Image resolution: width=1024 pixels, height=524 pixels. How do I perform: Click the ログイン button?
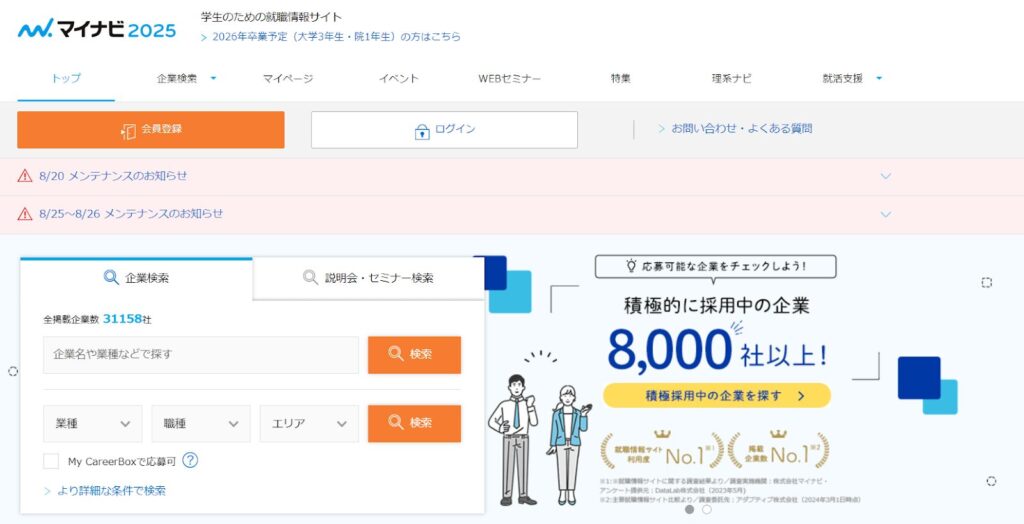click(x=444, y=130)
